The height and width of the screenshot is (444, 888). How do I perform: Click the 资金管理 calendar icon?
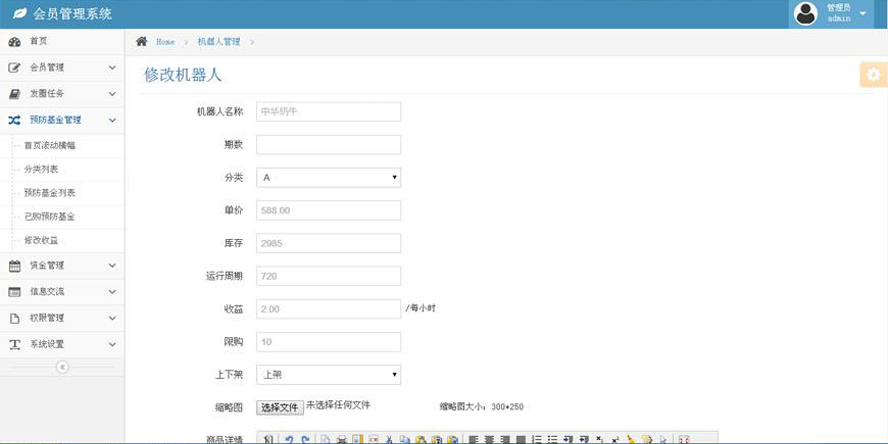click(x=15, y=266)
